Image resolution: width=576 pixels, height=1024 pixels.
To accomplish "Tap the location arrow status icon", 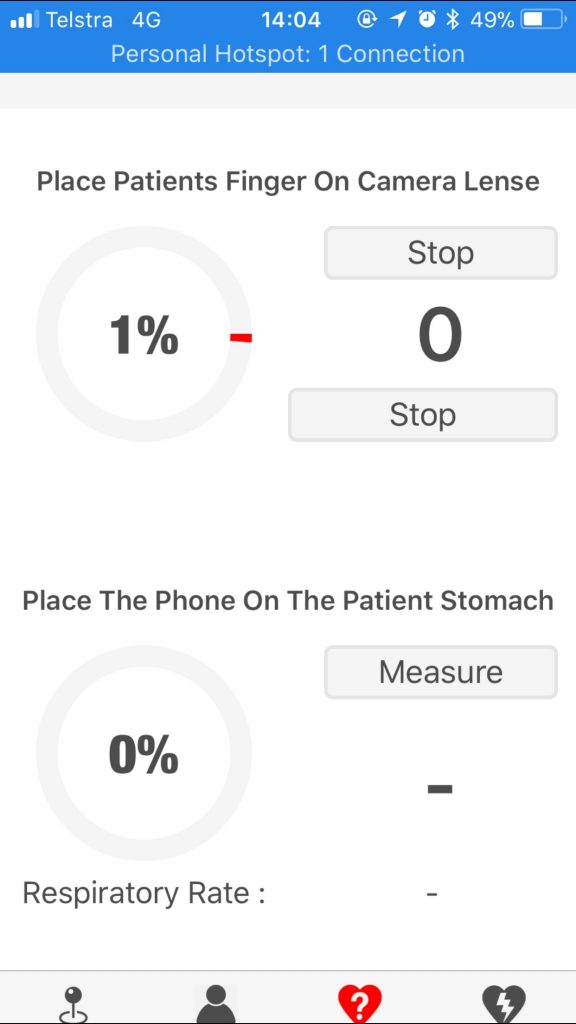I will [398, 20].
